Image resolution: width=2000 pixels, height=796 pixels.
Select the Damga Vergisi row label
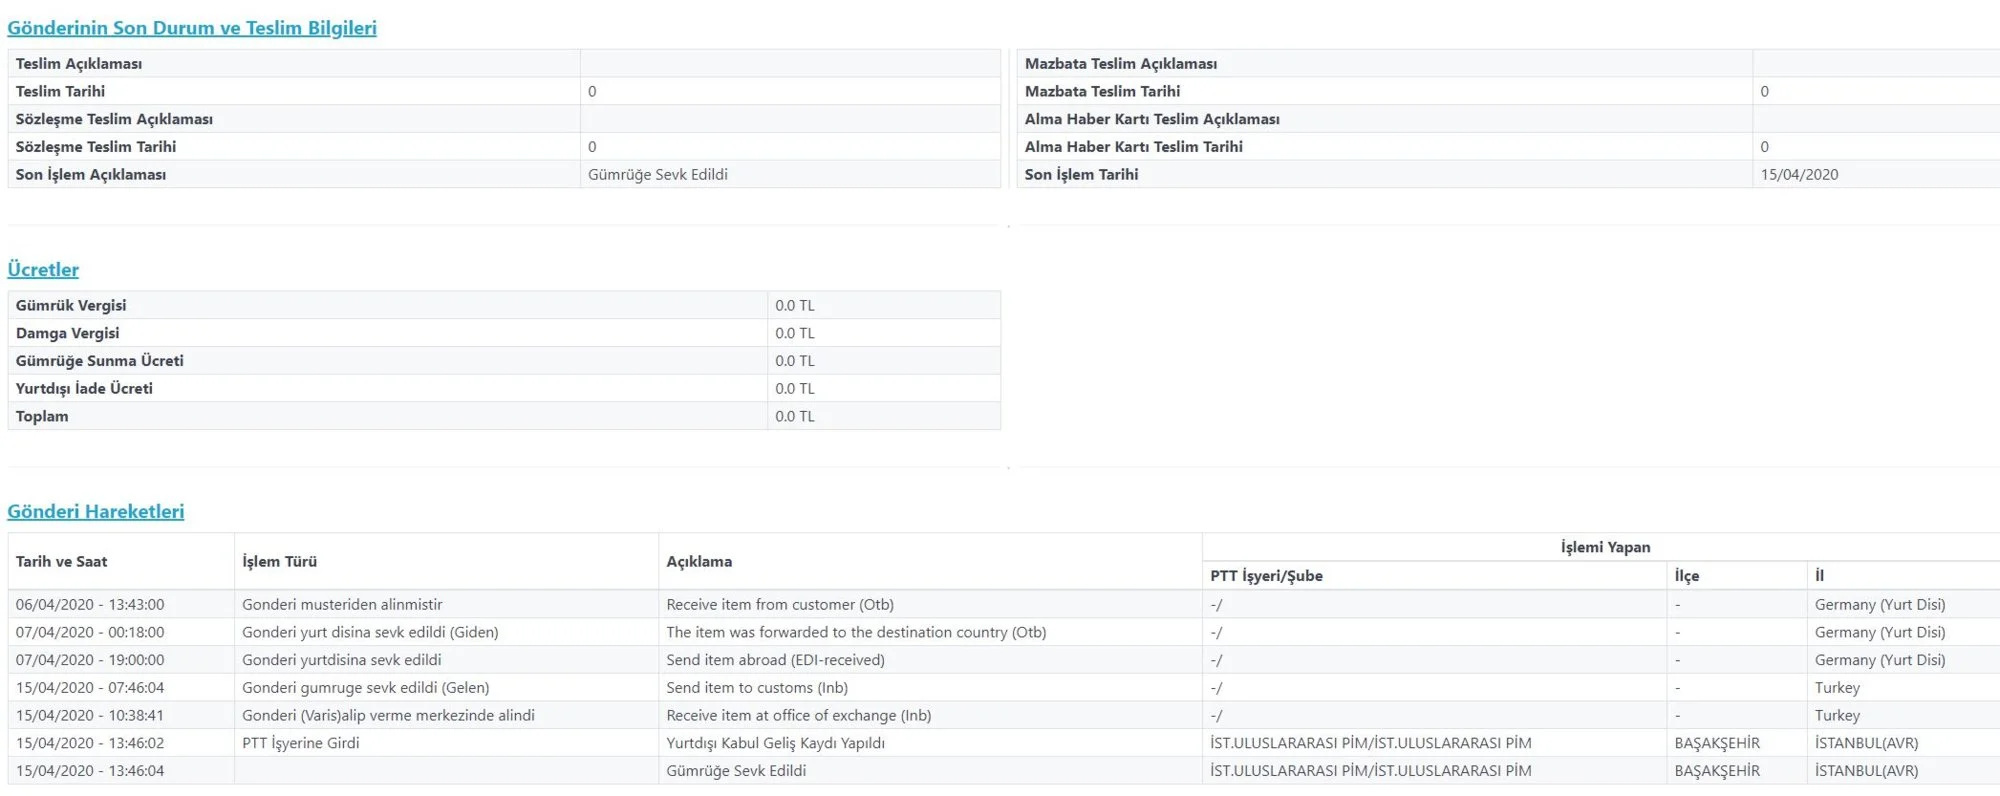point(67,334)
